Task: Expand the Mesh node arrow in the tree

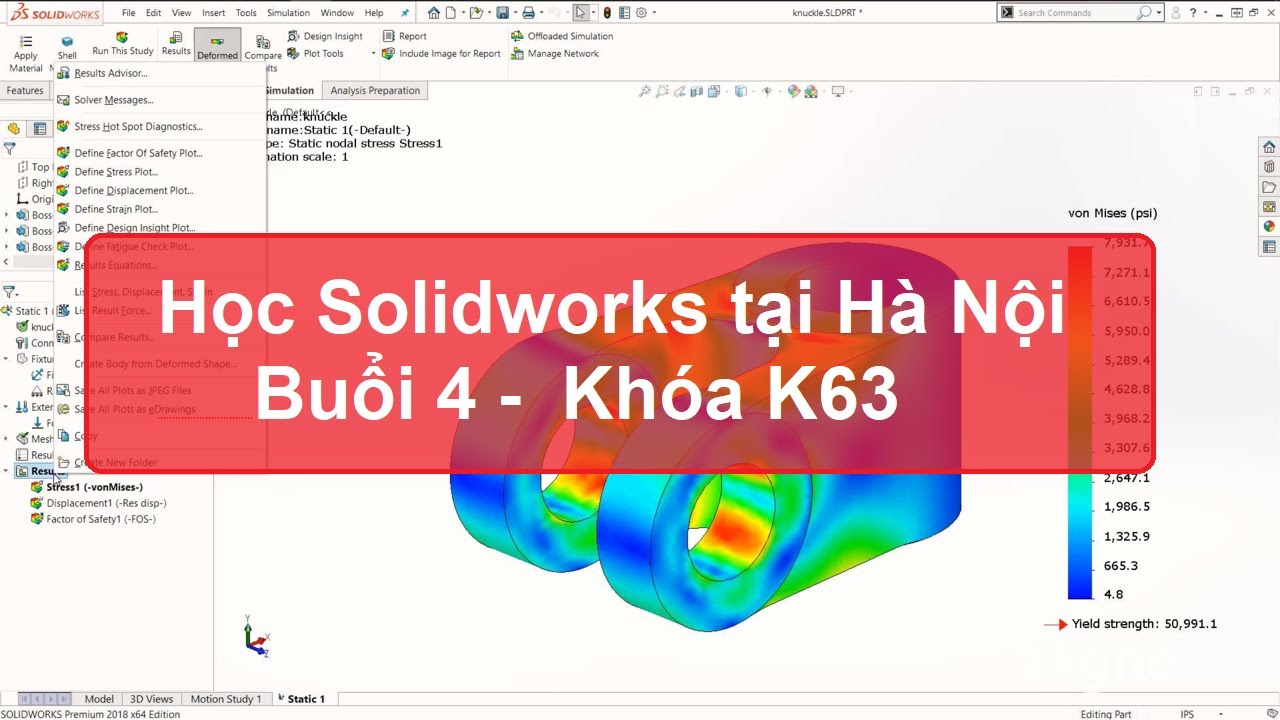Action: coord(7,439)
